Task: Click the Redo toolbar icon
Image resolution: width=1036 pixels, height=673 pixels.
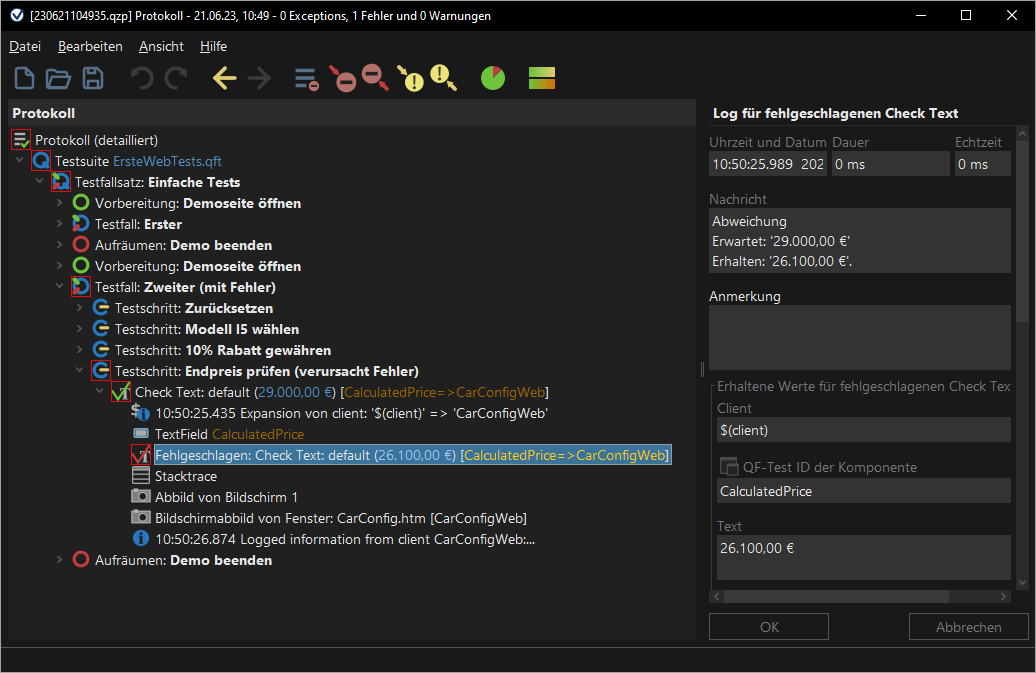Action: (x=176, y=78)
